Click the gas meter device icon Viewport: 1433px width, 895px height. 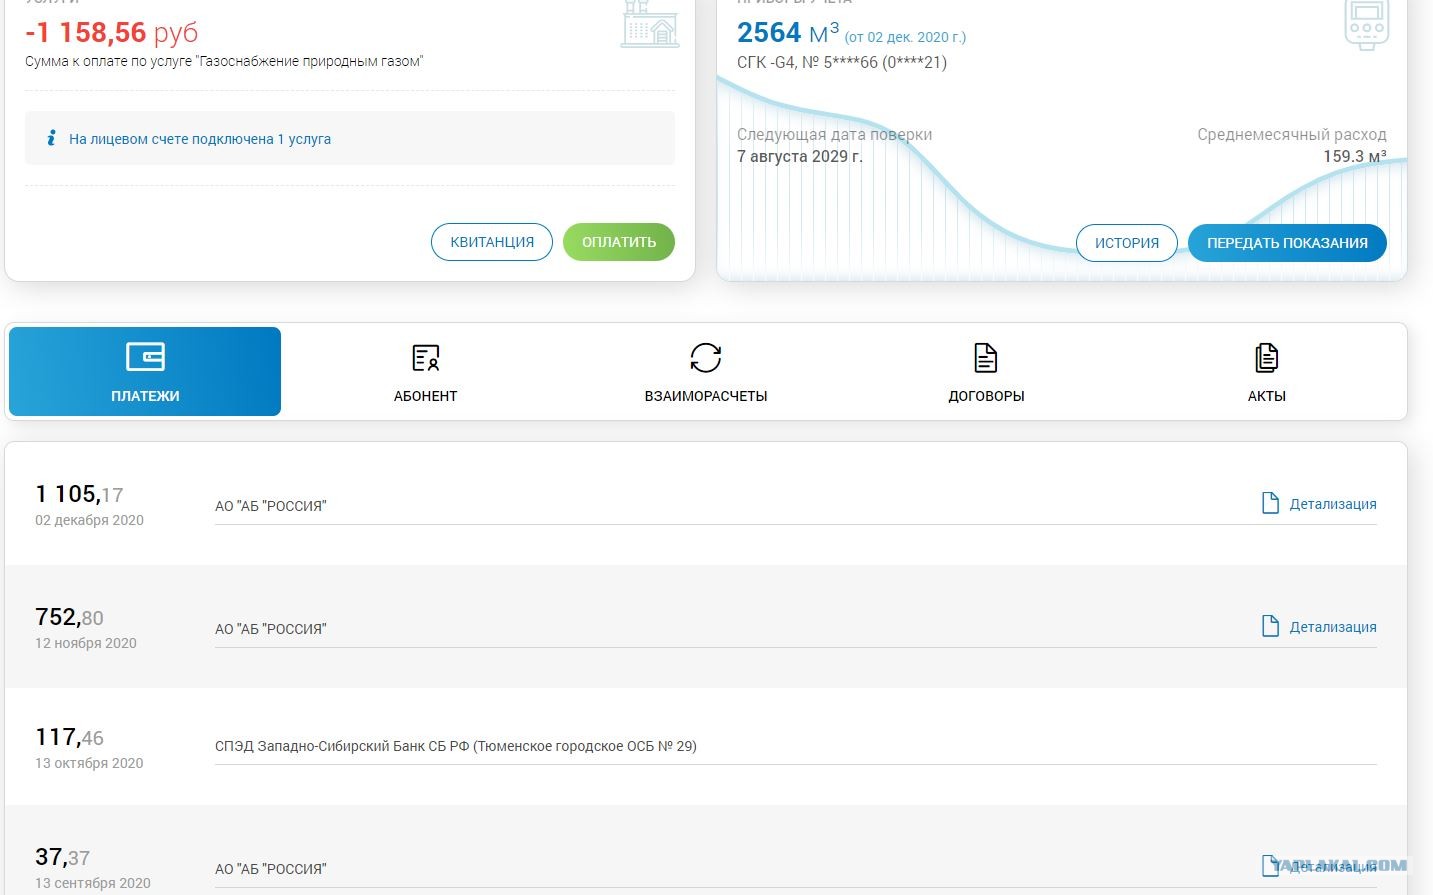coord(1366,24)
